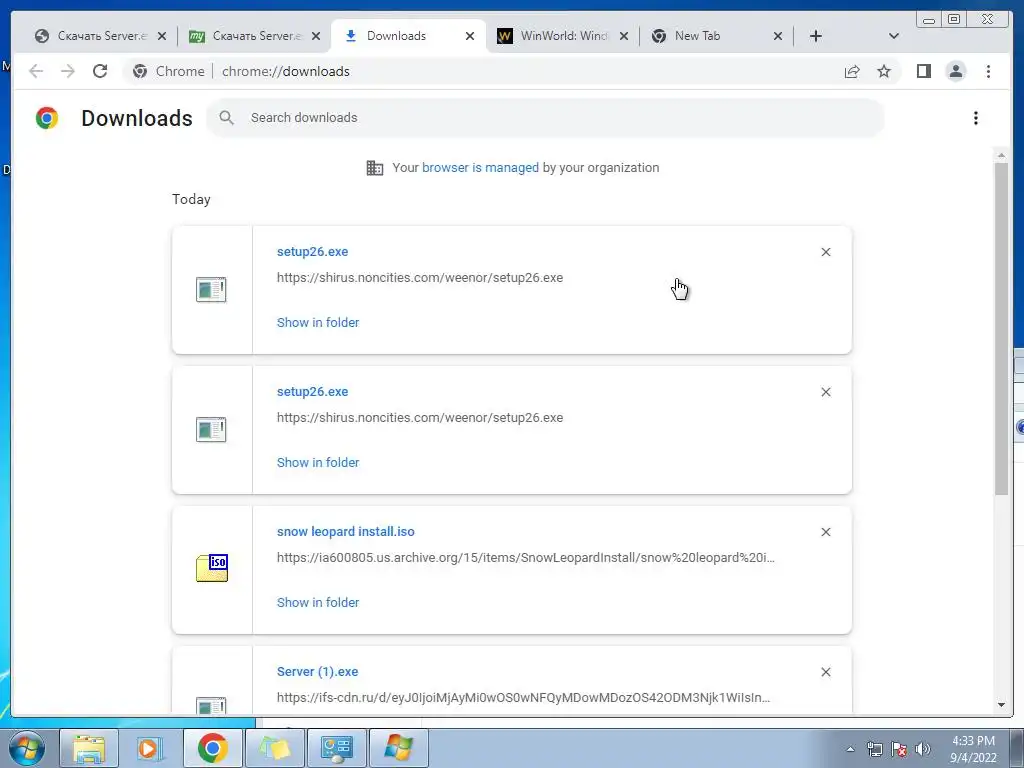Viewport: 1024px width, 768px height.
Task: Click the scrollbar down arrow
Action: (1001, 705)
